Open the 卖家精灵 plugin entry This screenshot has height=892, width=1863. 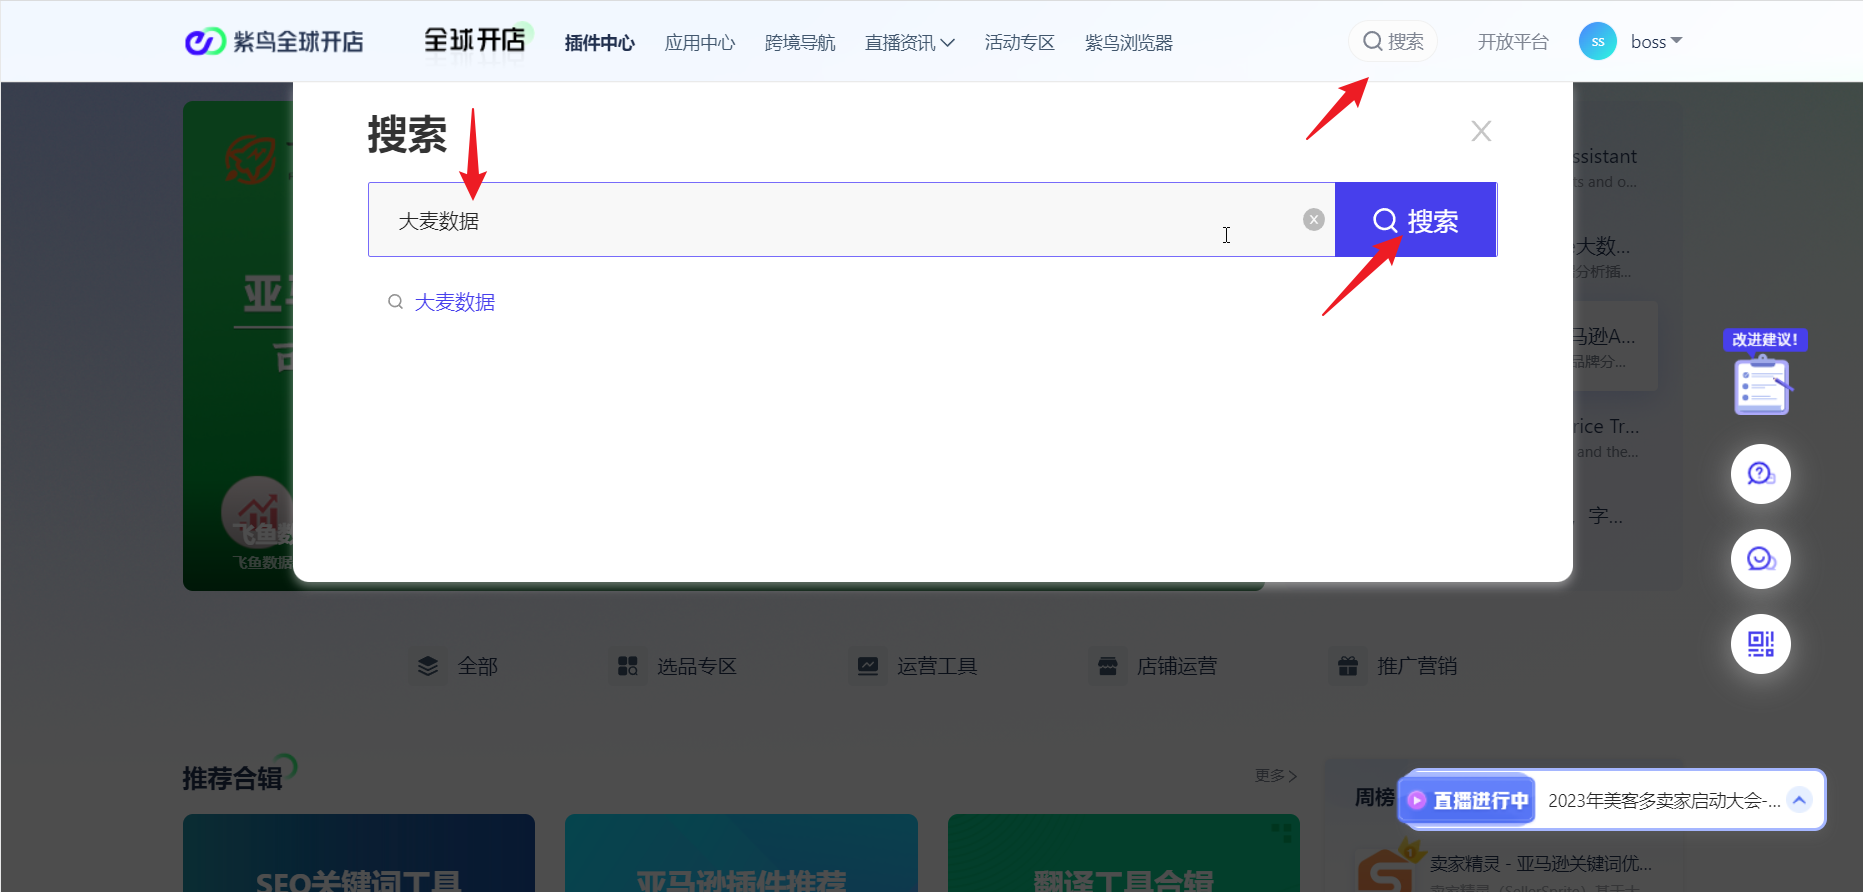[x=1505, y=867]
